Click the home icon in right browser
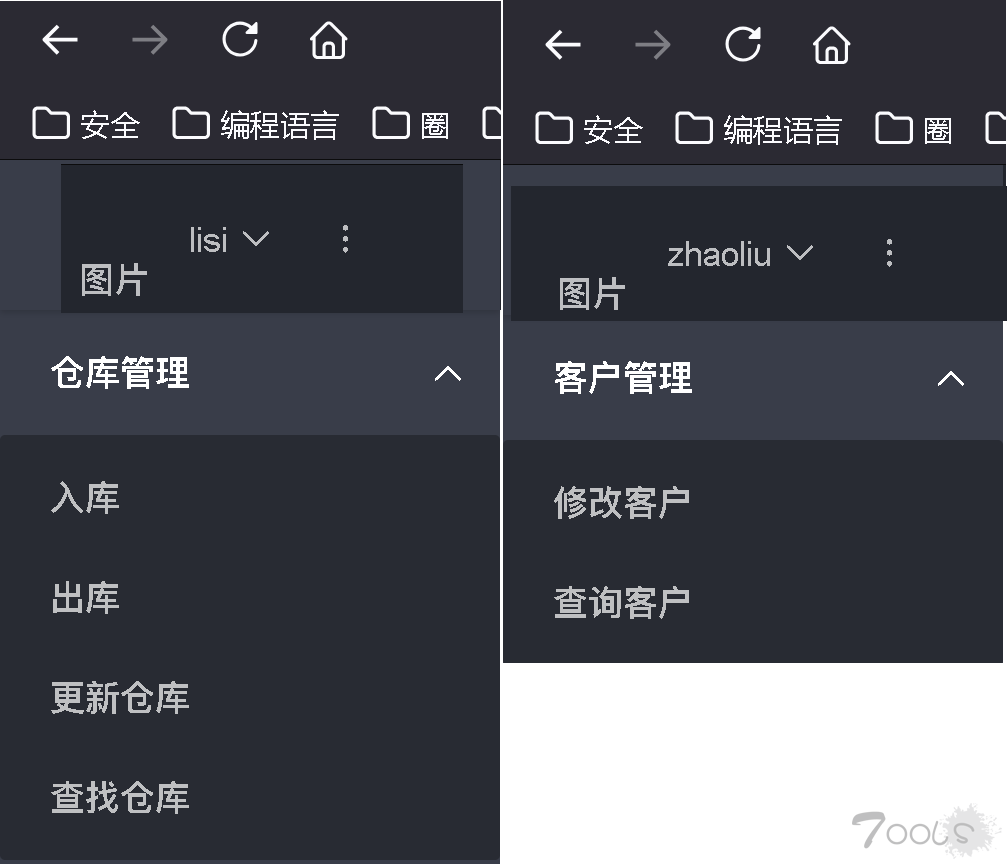The height and width of the screenshot is (864, 1007). [832, 45]
